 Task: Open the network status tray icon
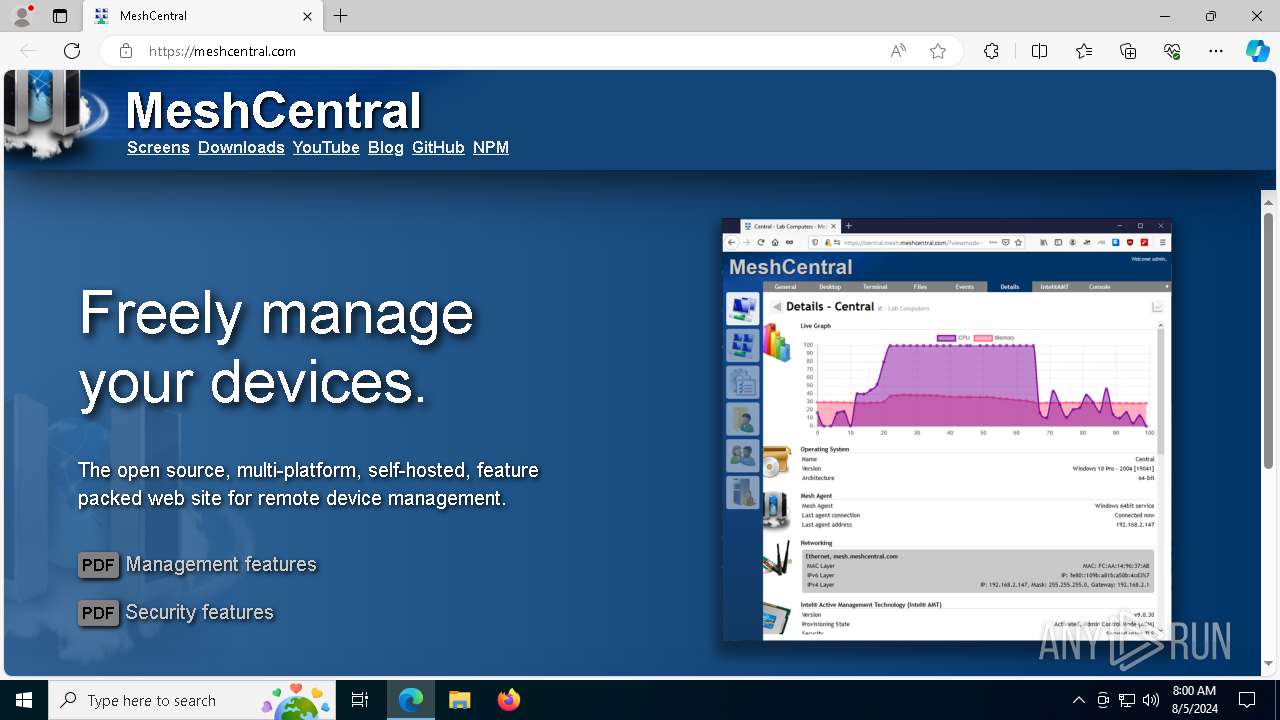1127,700
